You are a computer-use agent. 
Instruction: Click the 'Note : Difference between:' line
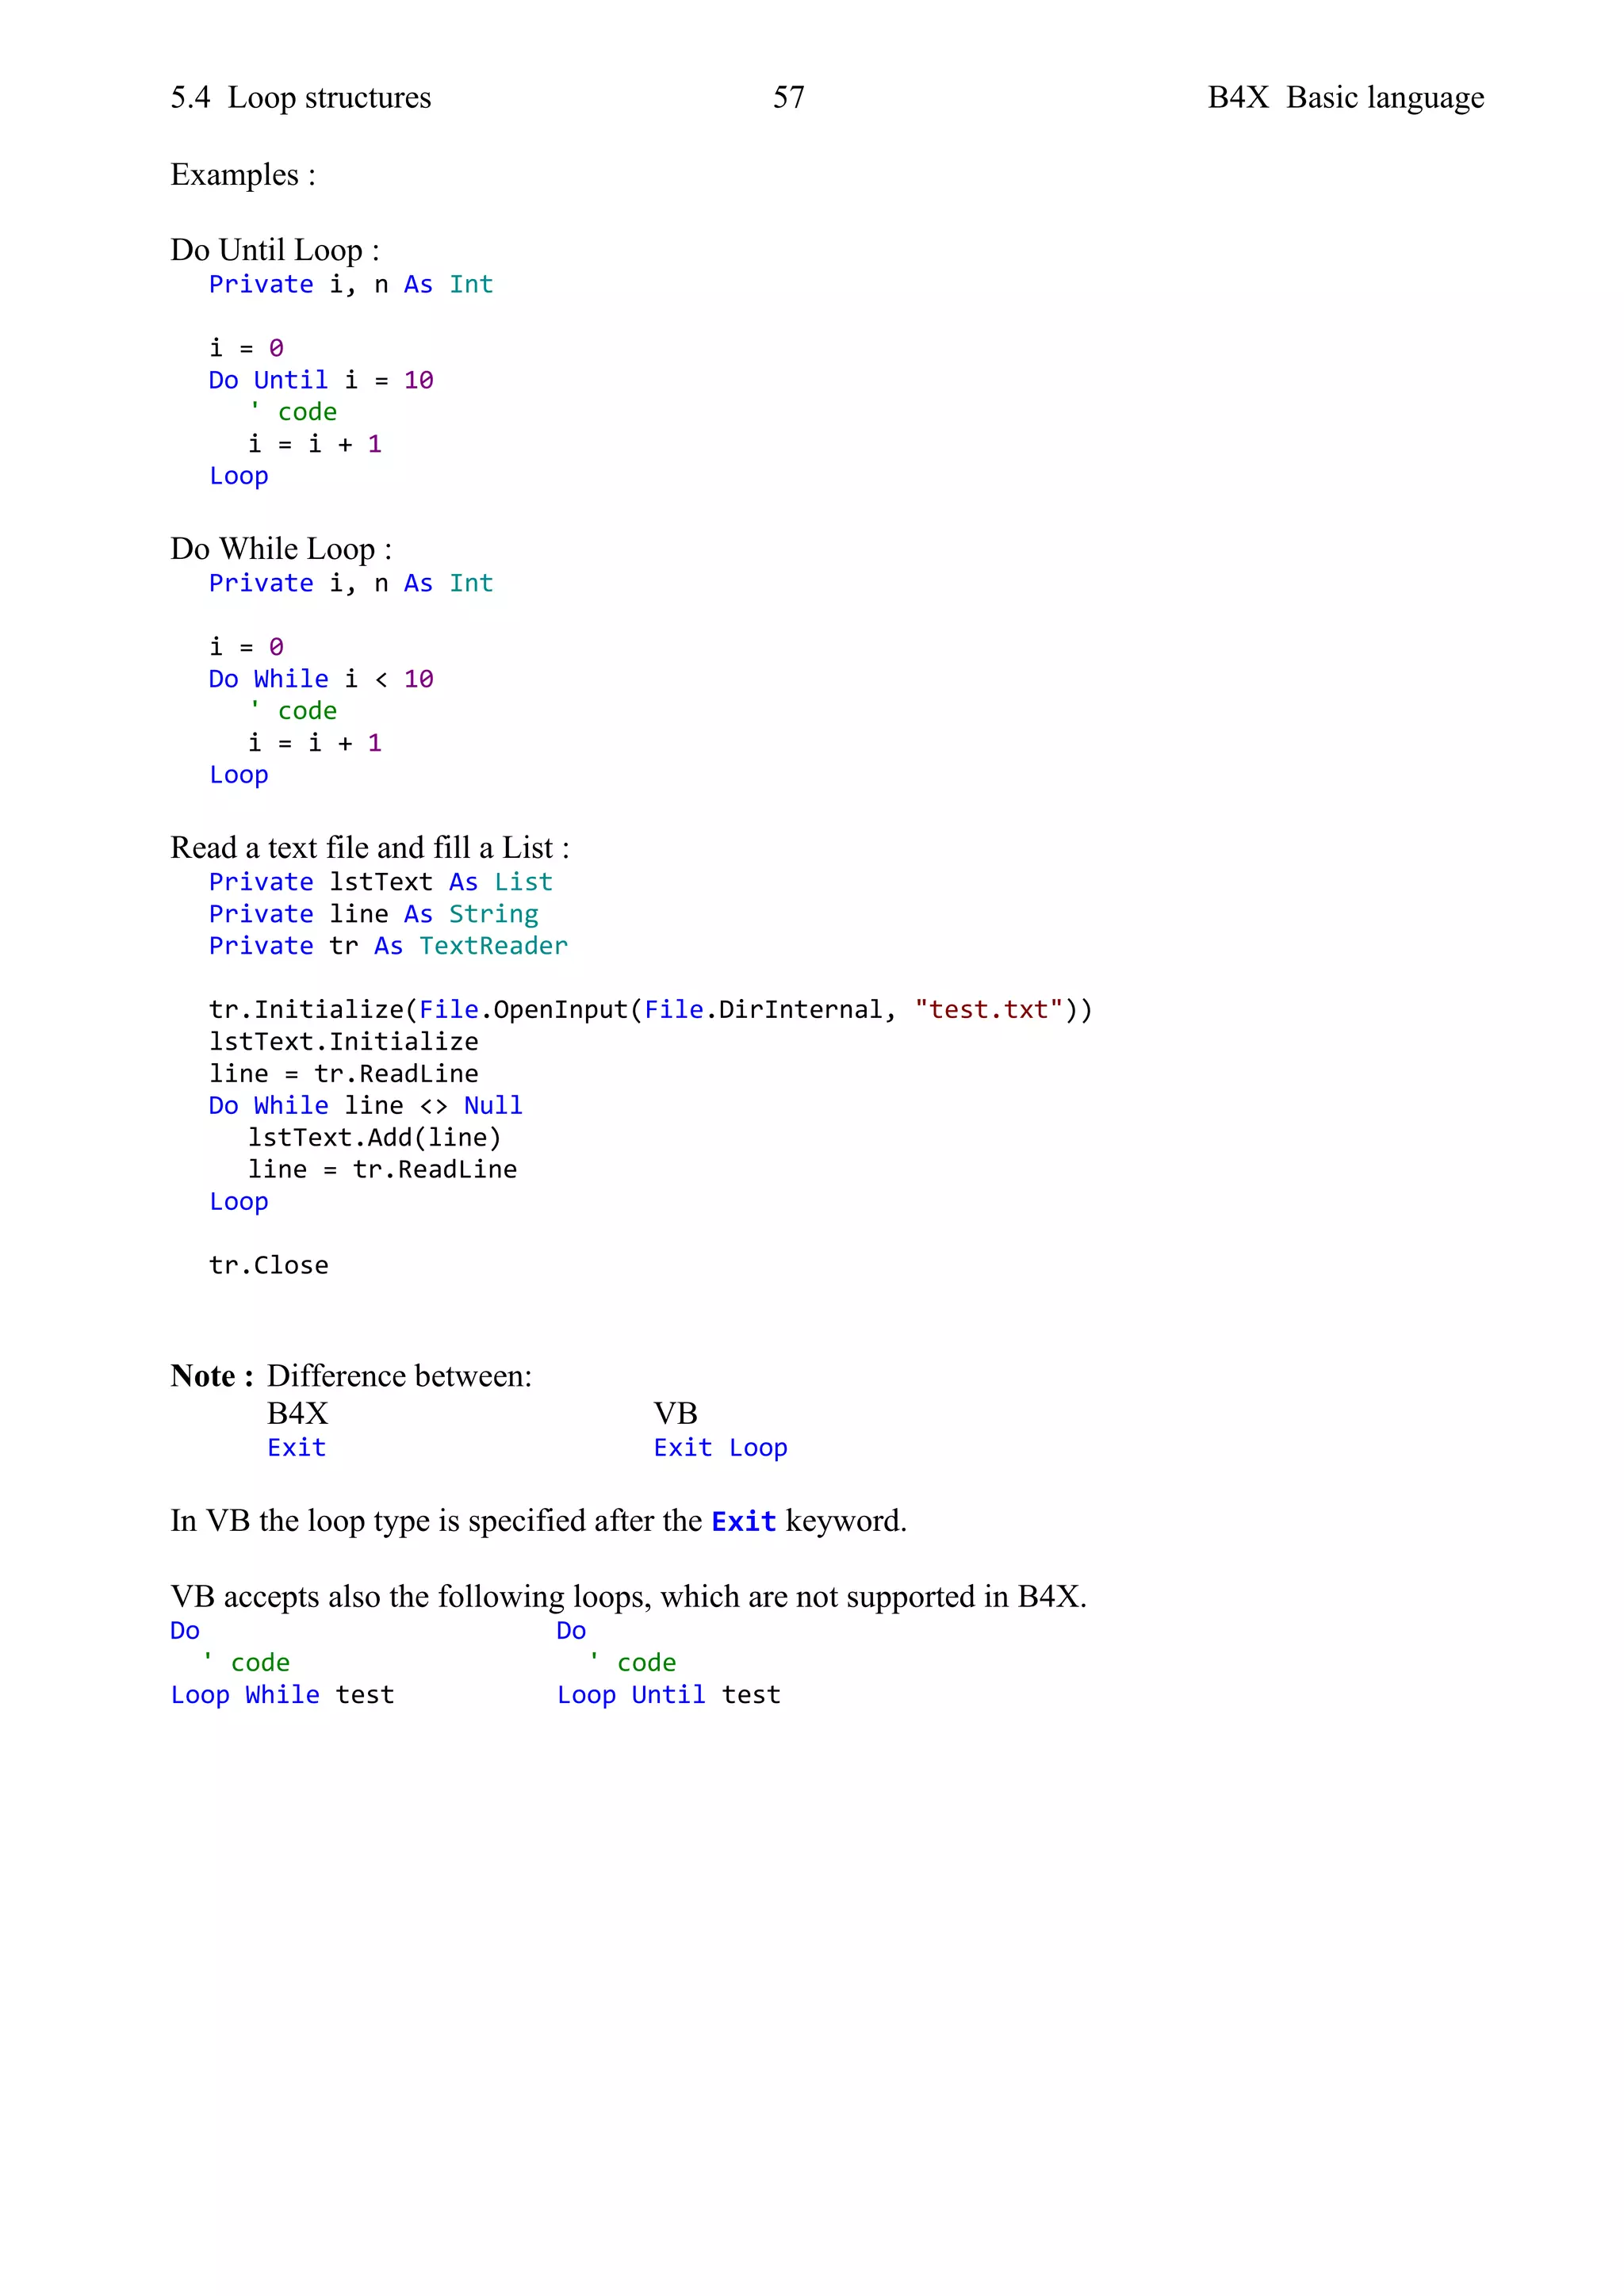coord(351,1376)
